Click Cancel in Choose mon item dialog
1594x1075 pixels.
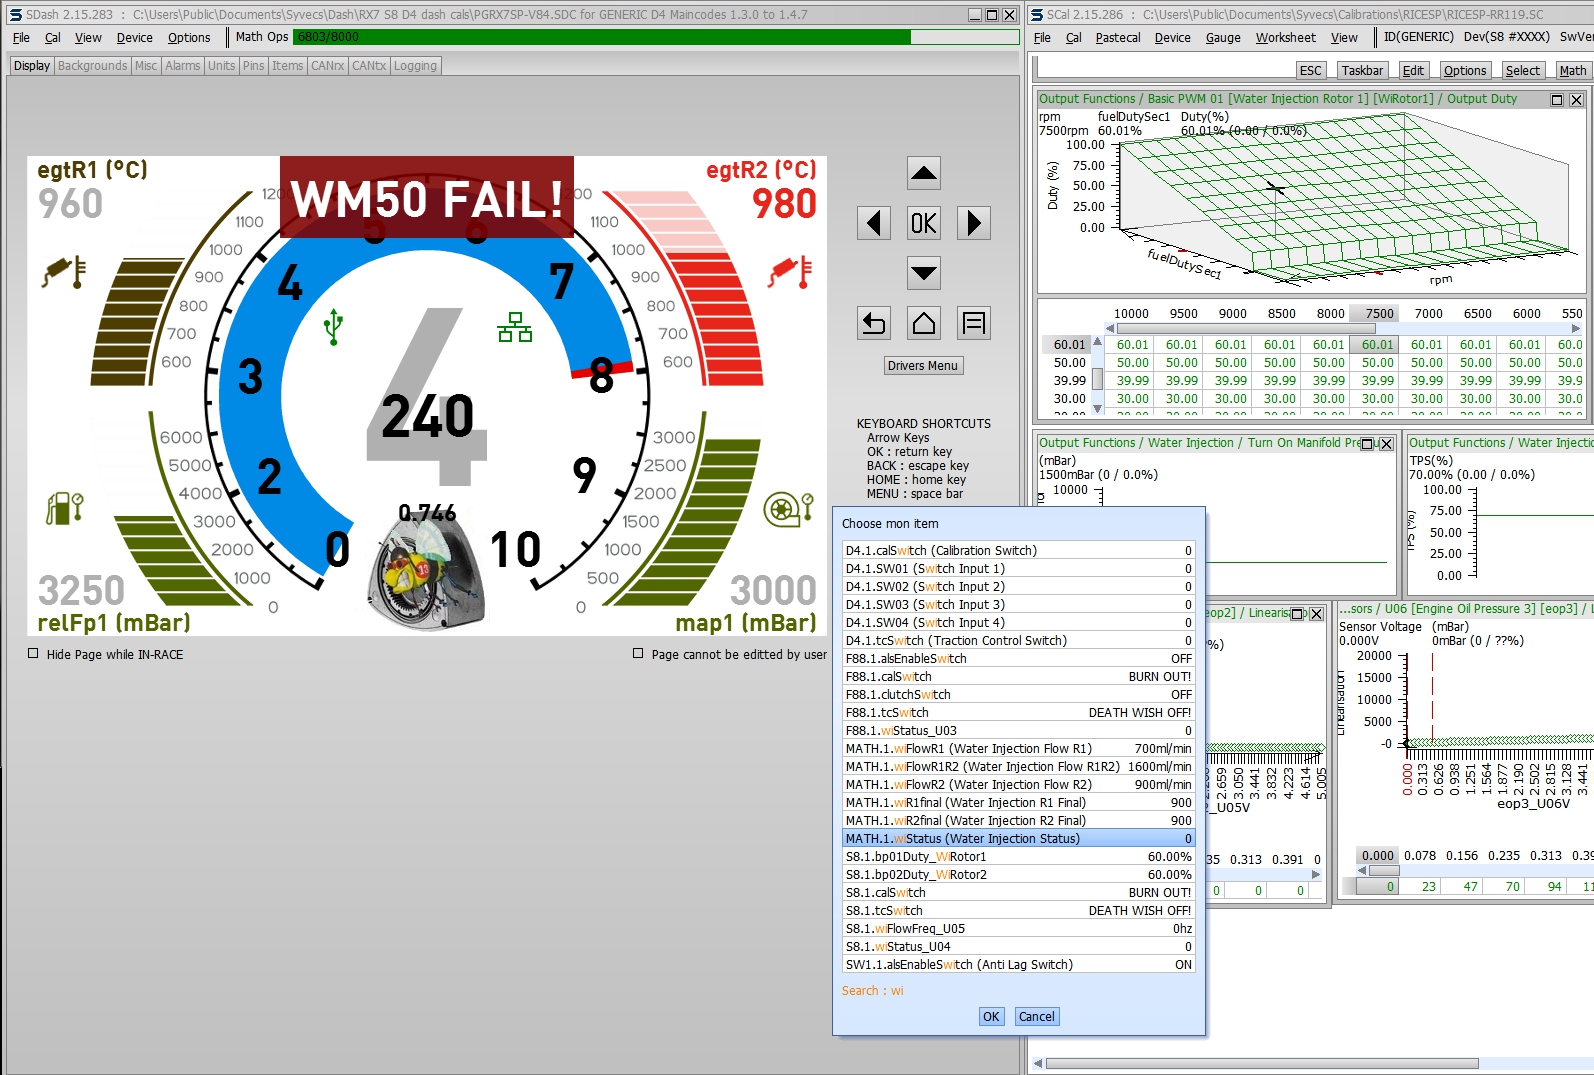pyautogui.click(x=1036, y=1017)
